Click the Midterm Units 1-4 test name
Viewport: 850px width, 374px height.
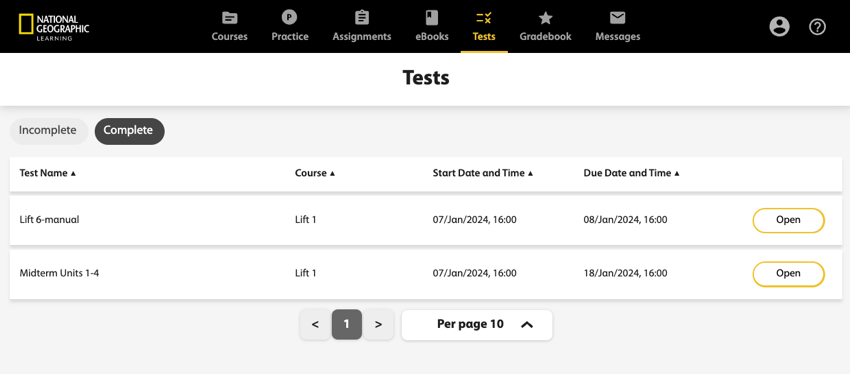click(x=59, y=273)
